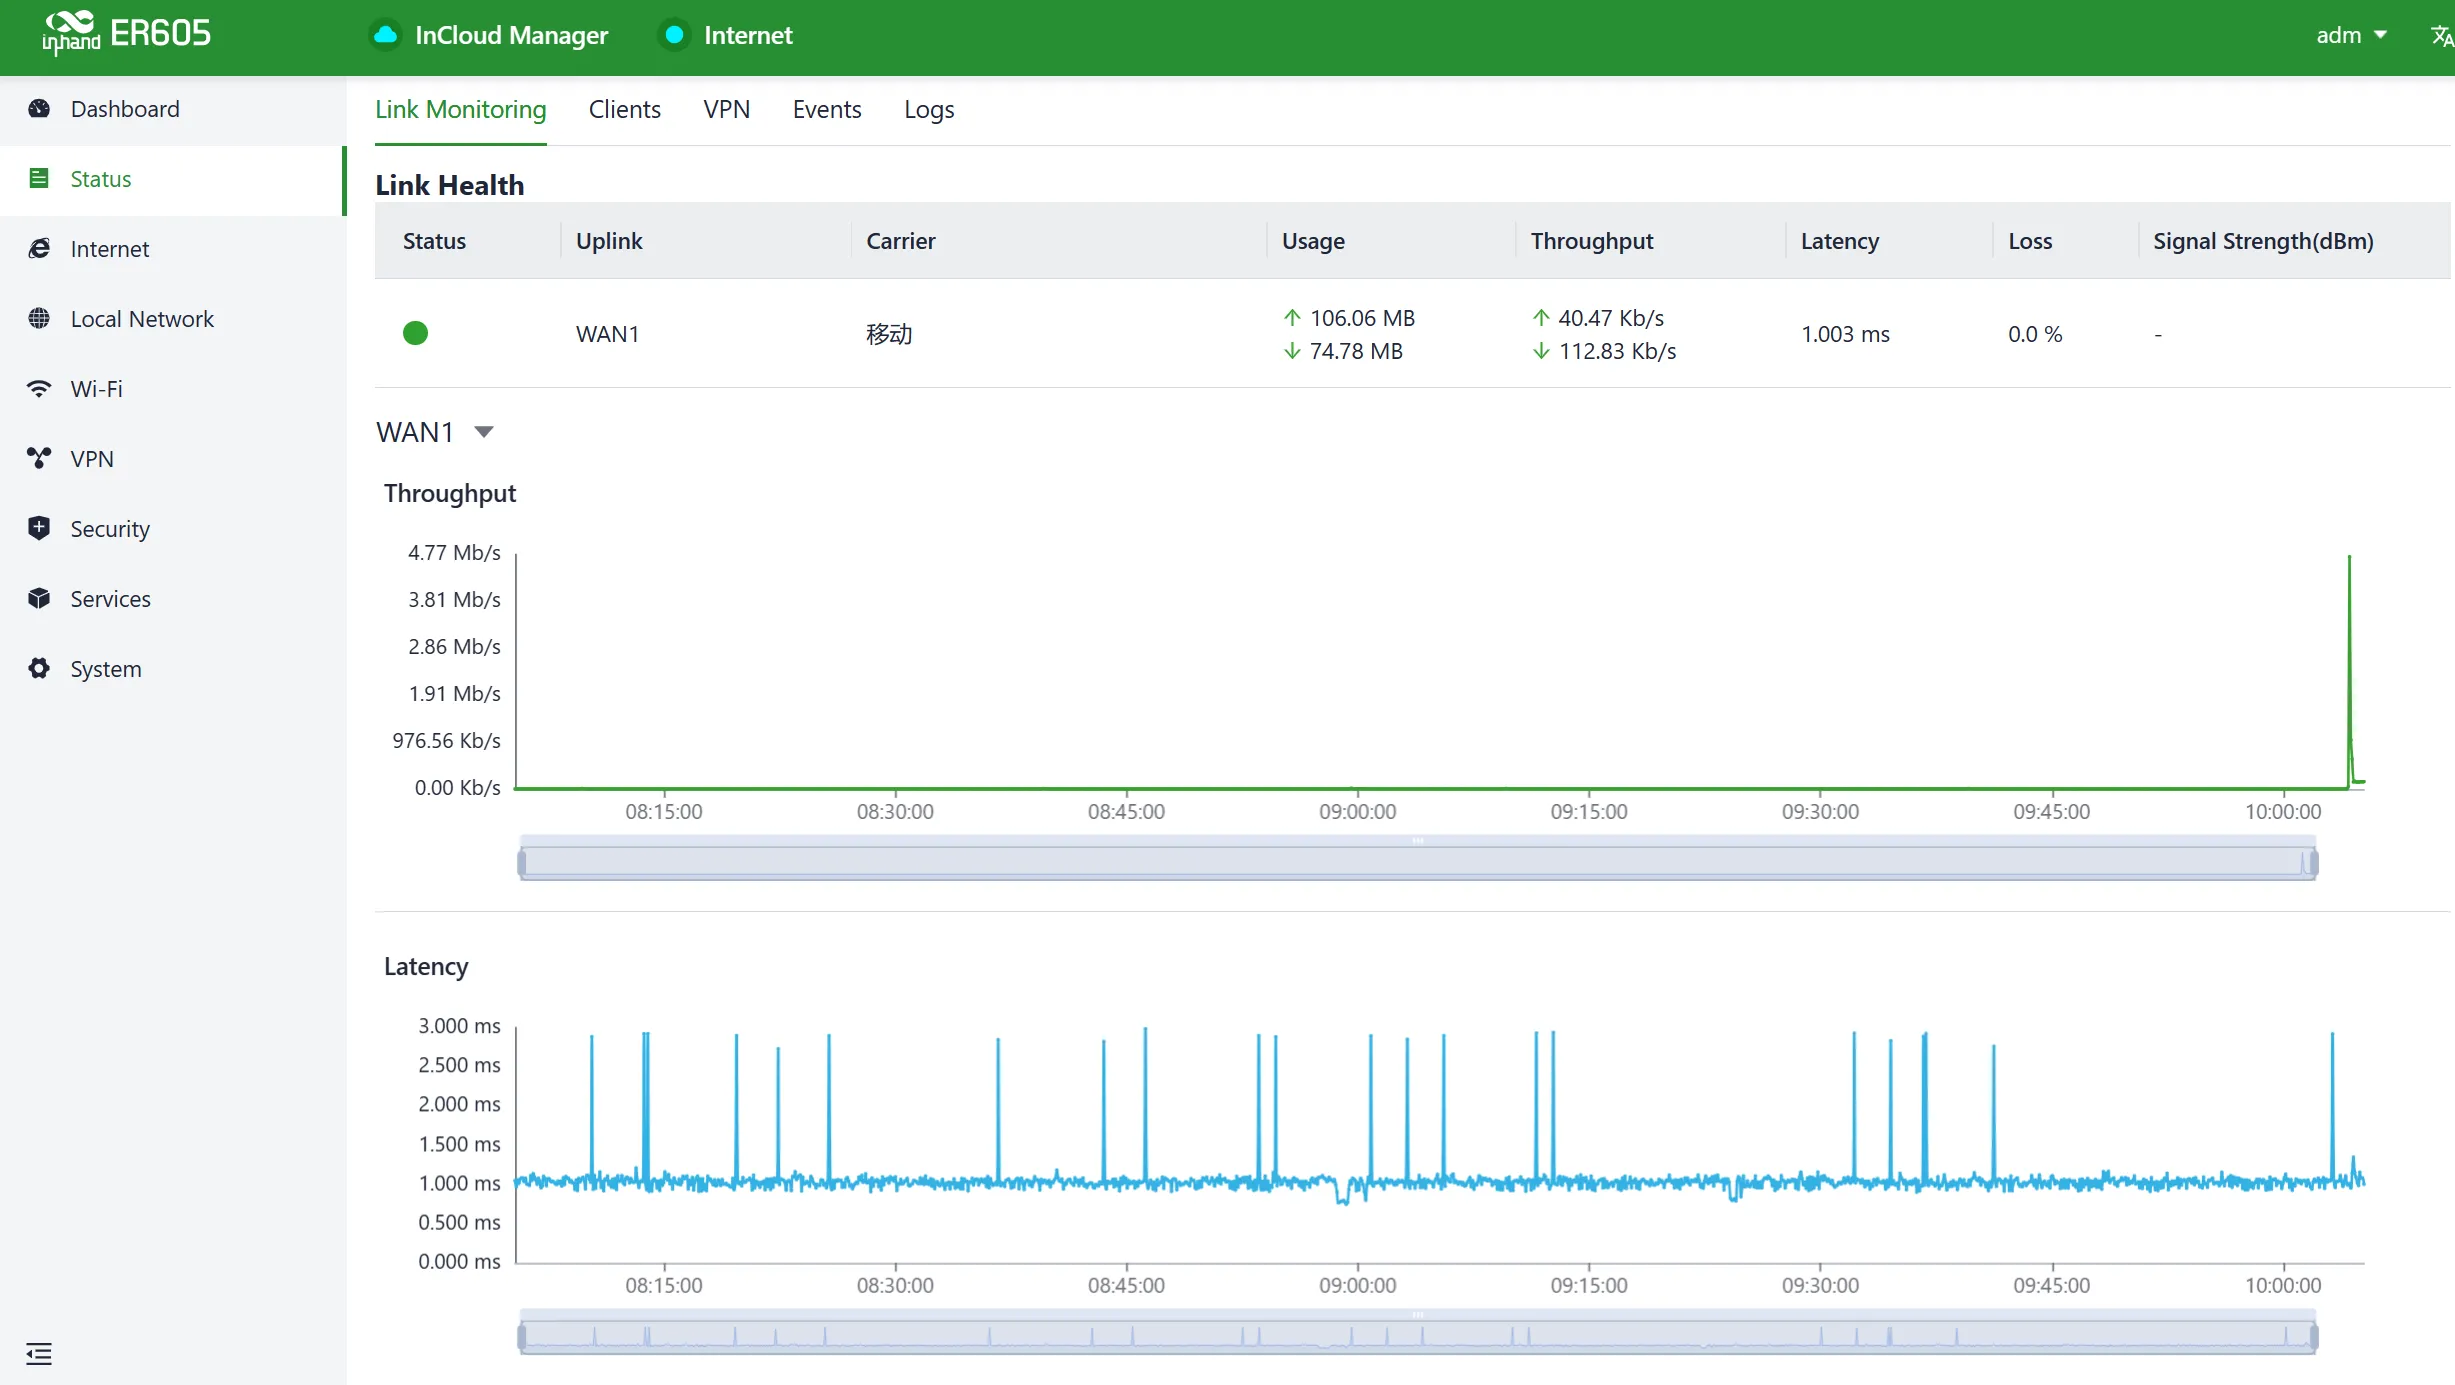
Task: Click the 移动 carrier cell
Action: (x=889, y=334)
